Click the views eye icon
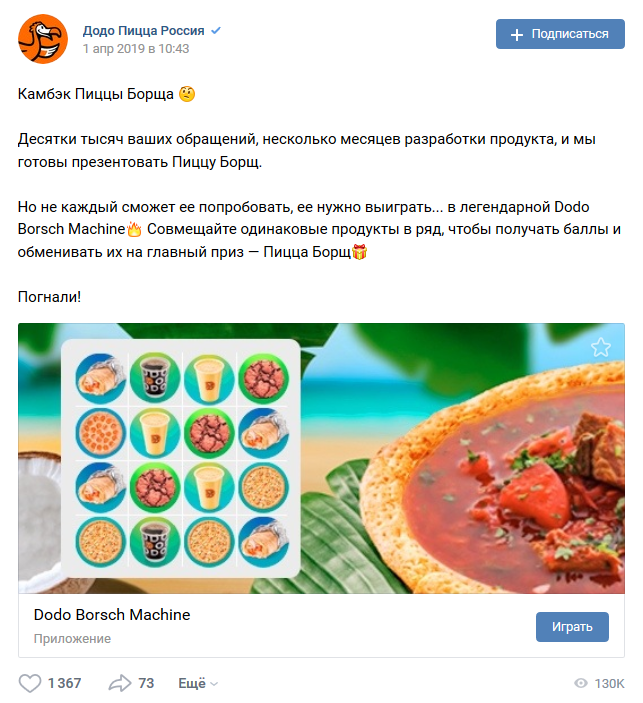 click(581, 683)
